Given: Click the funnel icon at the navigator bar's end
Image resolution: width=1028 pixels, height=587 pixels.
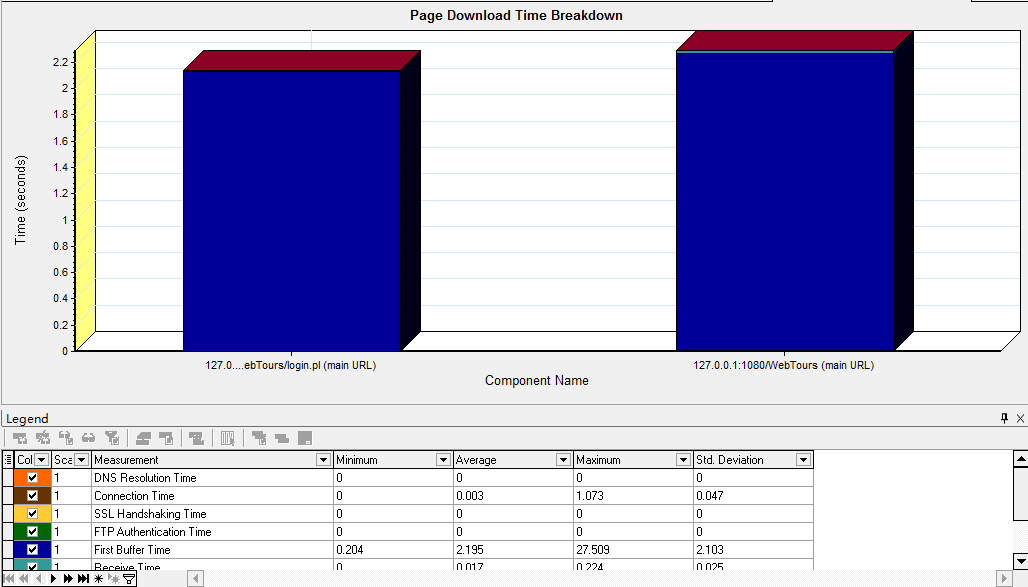Looking at the screenshot, I should click(x=130, y=579).
